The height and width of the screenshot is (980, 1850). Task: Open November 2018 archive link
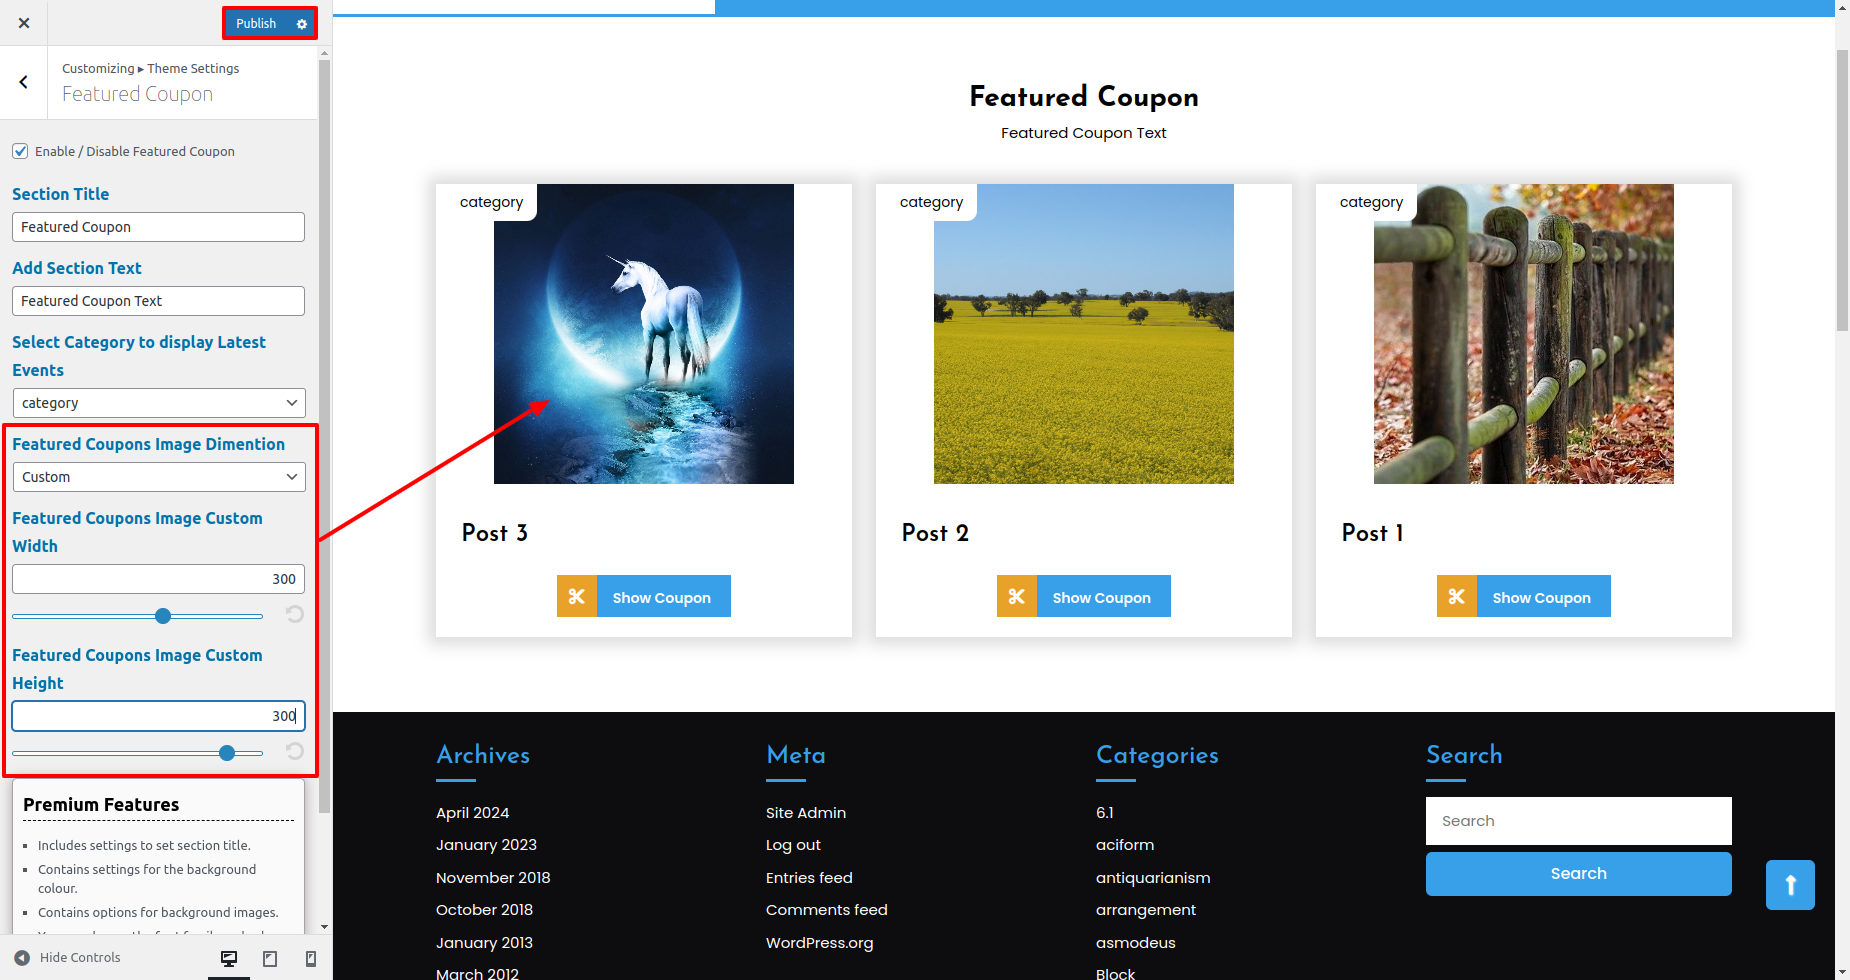point(493,878)
